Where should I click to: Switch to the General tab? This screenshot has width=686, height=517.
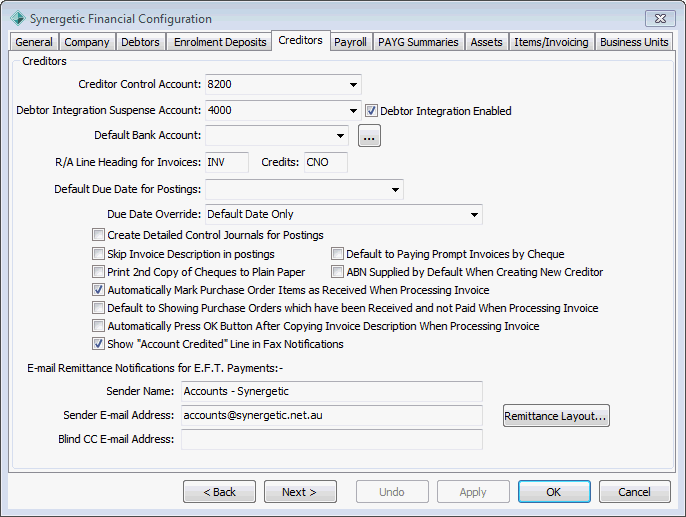[34, 42]
